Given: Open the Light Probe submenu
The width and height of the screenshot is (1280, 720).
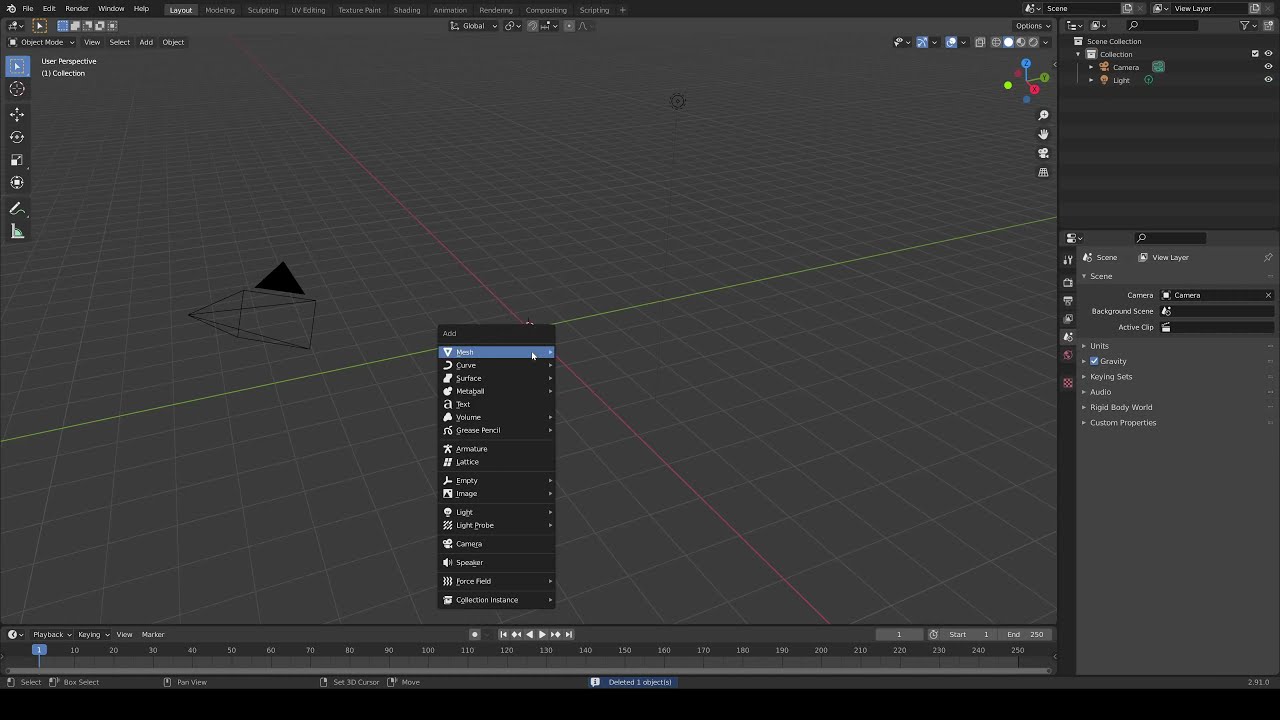Looking at the screenshot, I should tap(497, 525).
